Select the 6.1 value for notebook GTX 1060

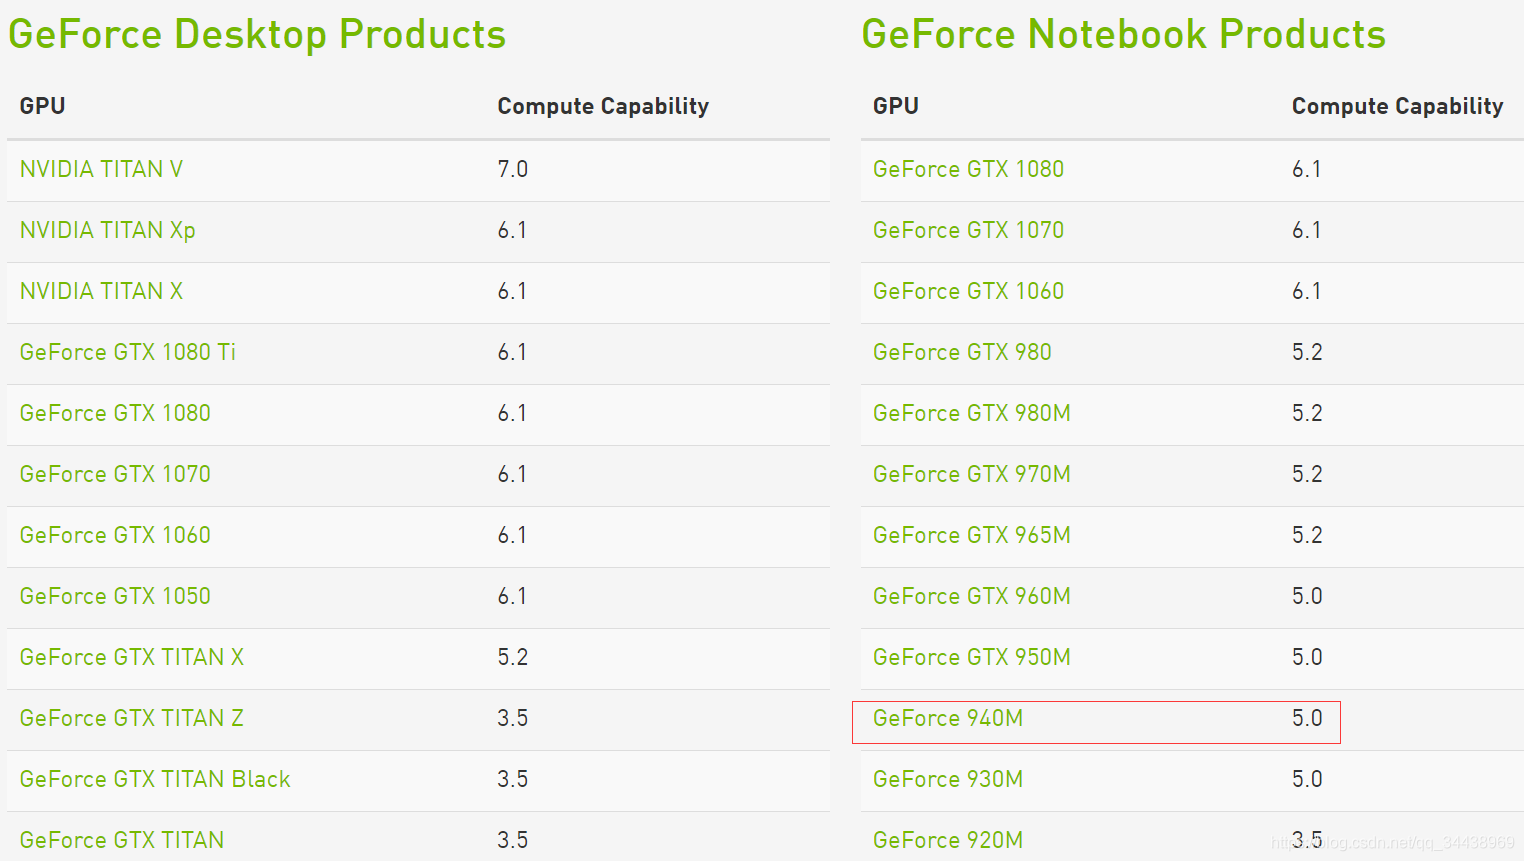point(1306,291)
